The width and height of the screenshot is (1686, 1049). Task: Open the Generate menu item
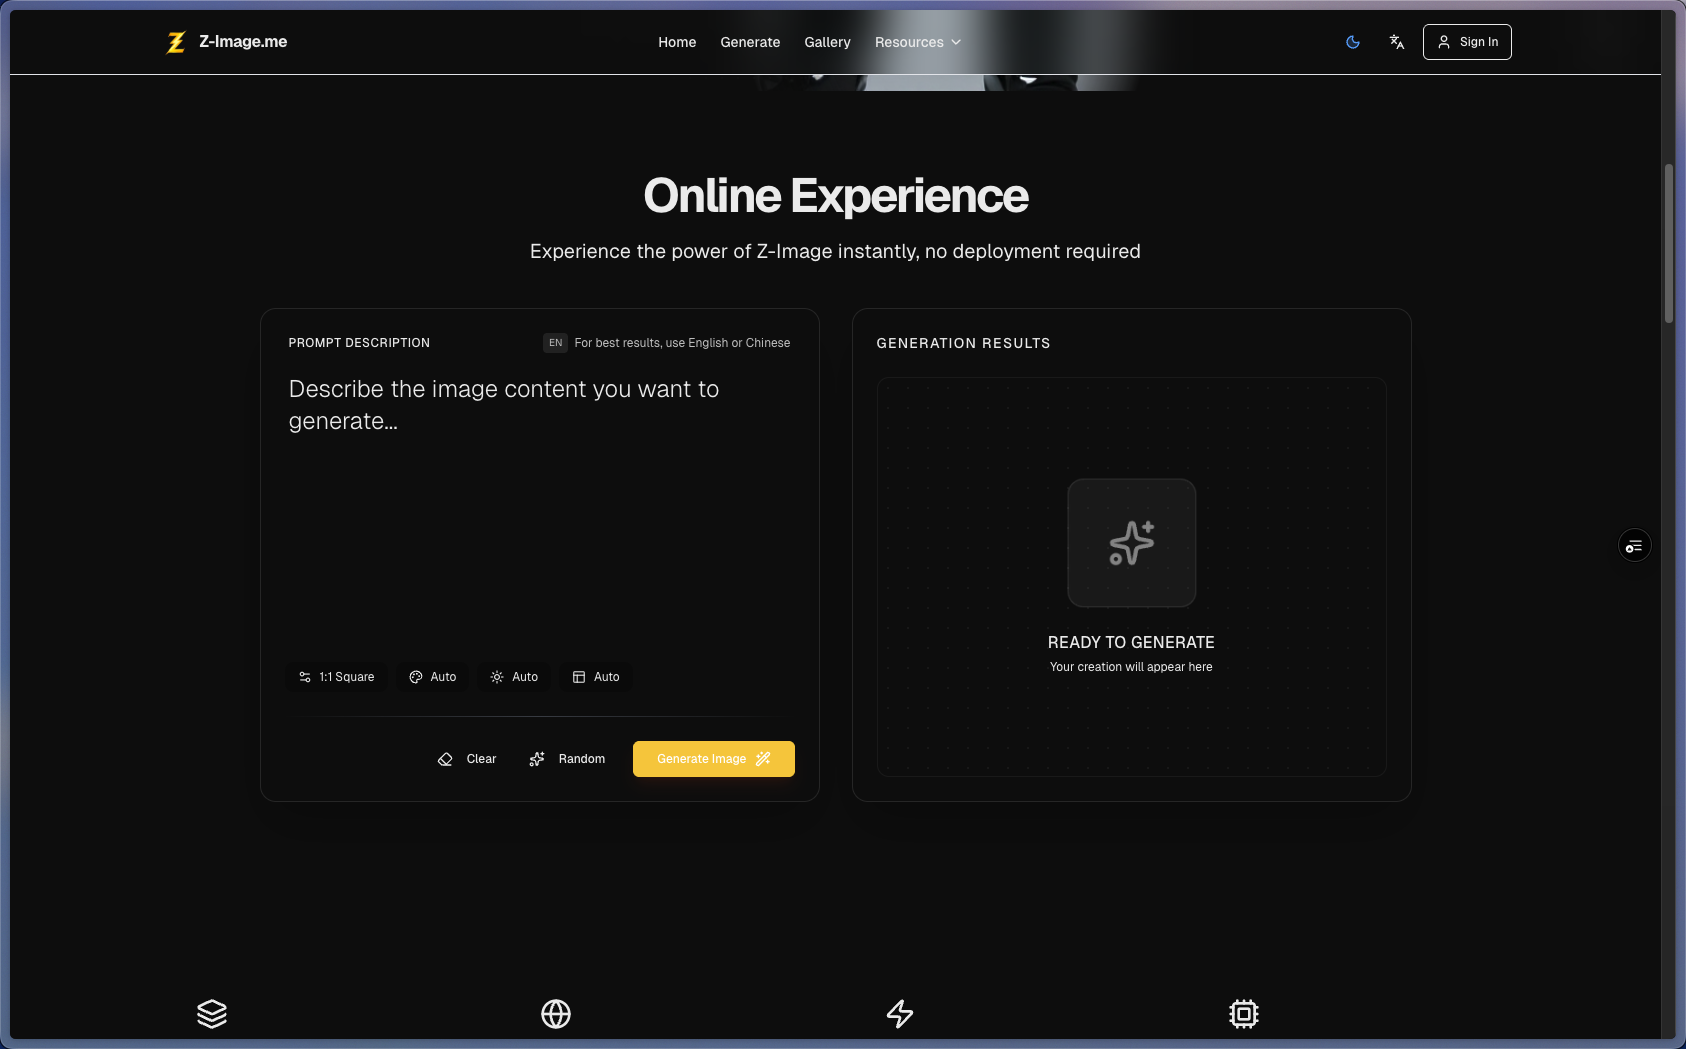750,42
